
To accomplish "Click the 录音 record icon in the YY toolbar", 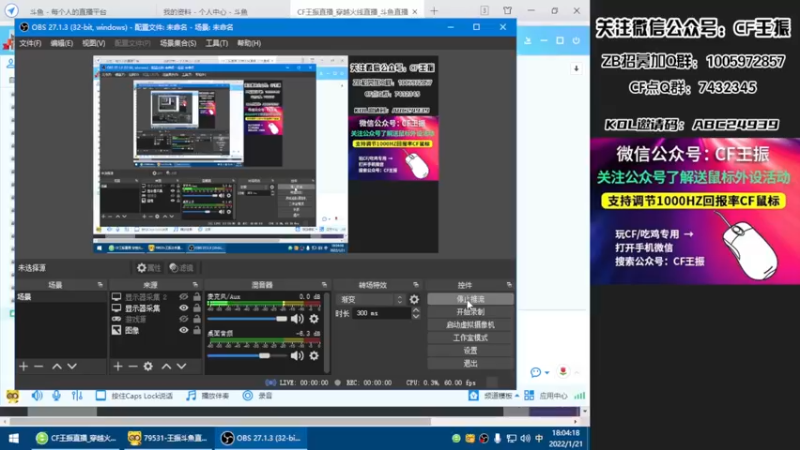I will click(247, 395).
